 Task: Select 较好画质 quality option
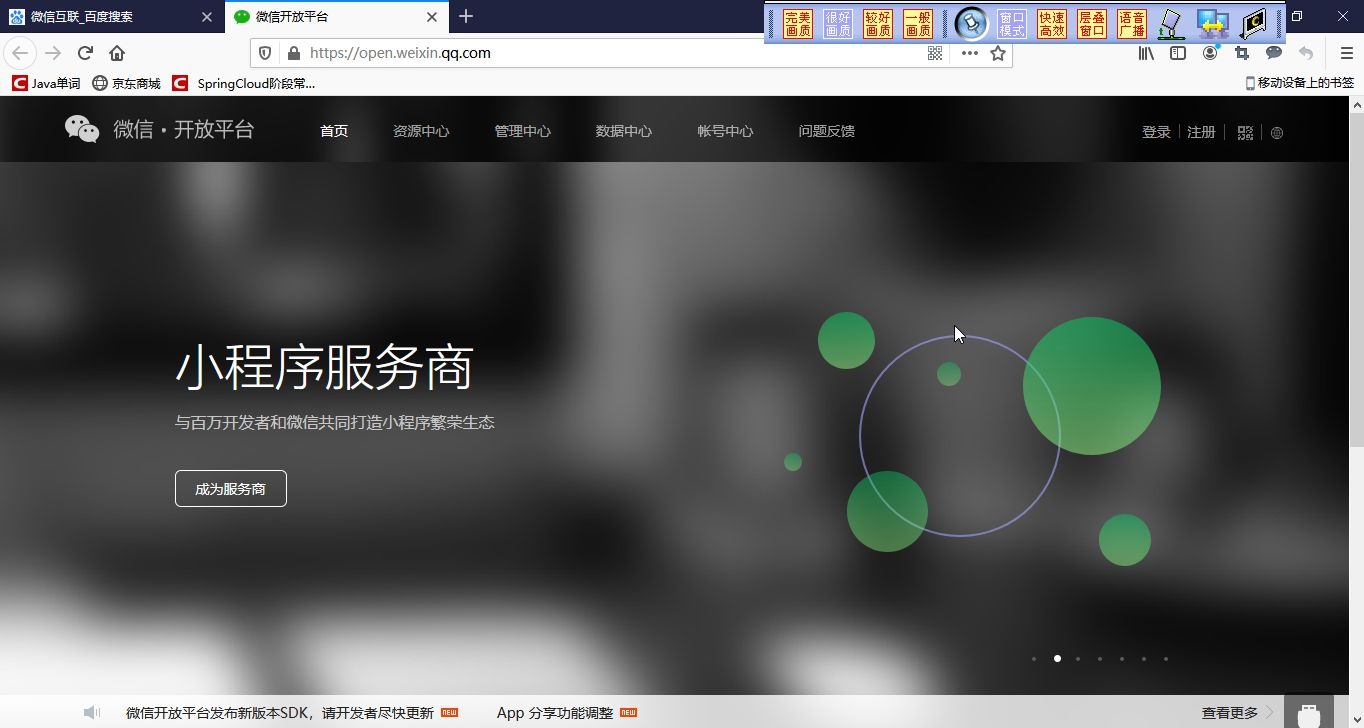(878, 24)
